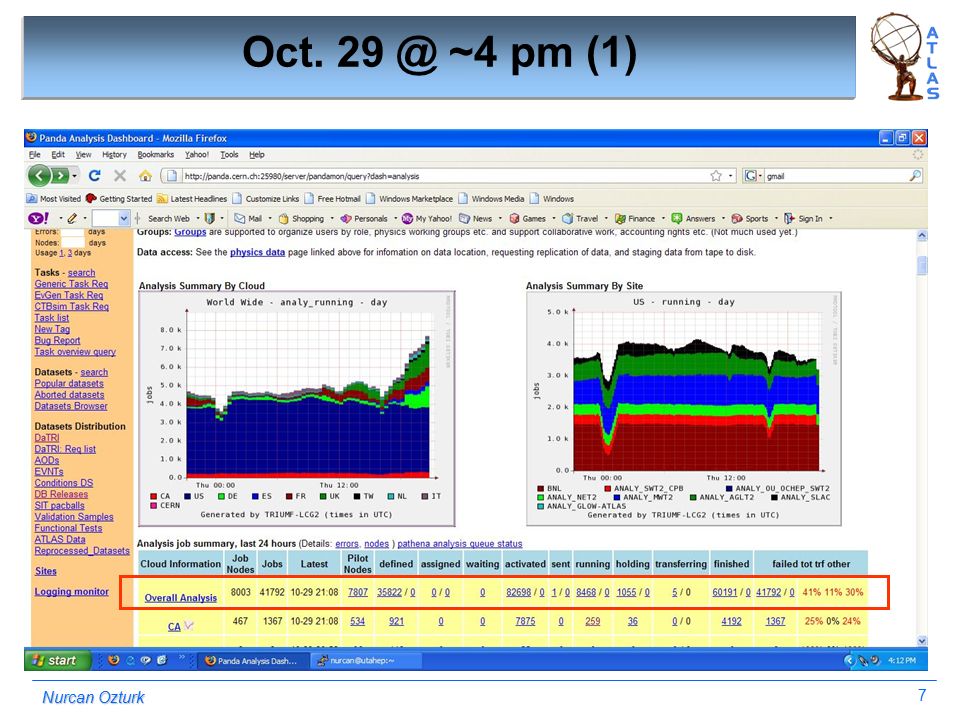
Task: Open dropdown arrow beside the address bar star
Action: click(x=730, y=176)
